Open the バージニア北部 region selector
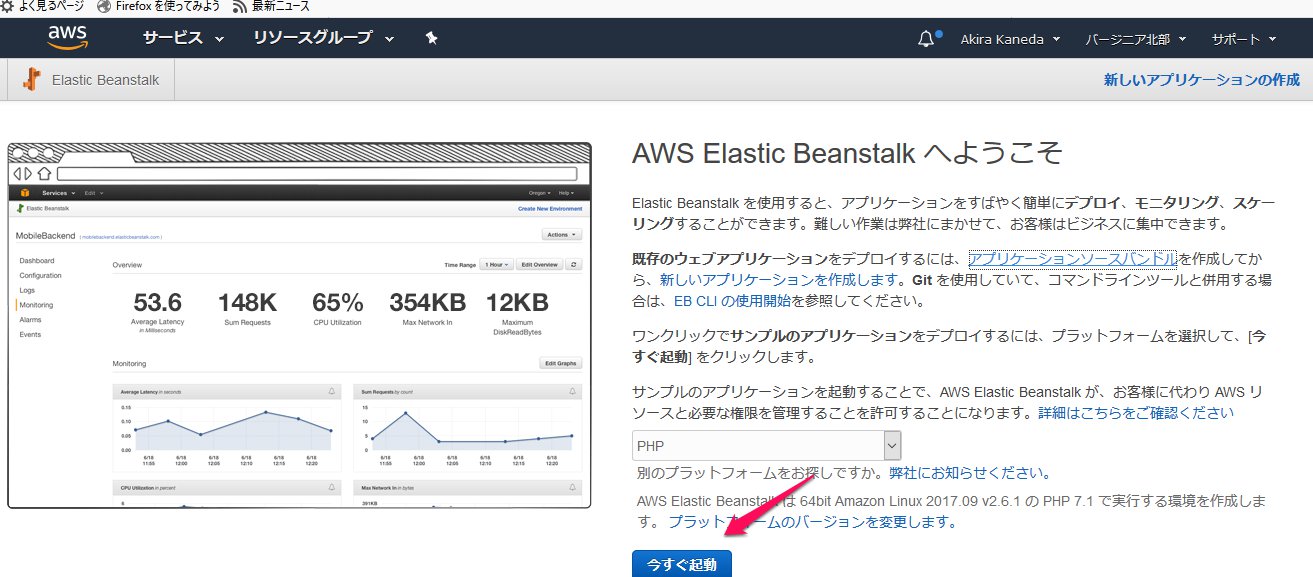The image size is (1313, 577). coord(1135,39)
